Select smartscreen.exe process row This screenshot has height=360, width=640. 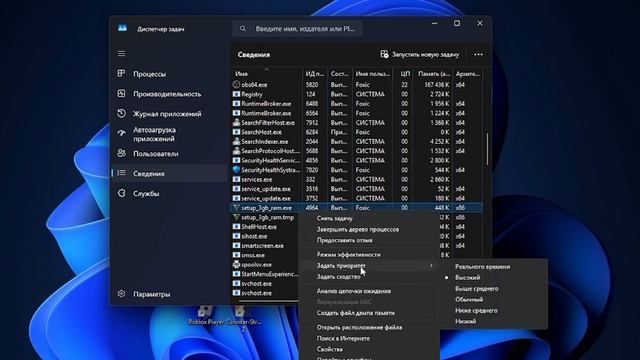click(x=265, y=245)
